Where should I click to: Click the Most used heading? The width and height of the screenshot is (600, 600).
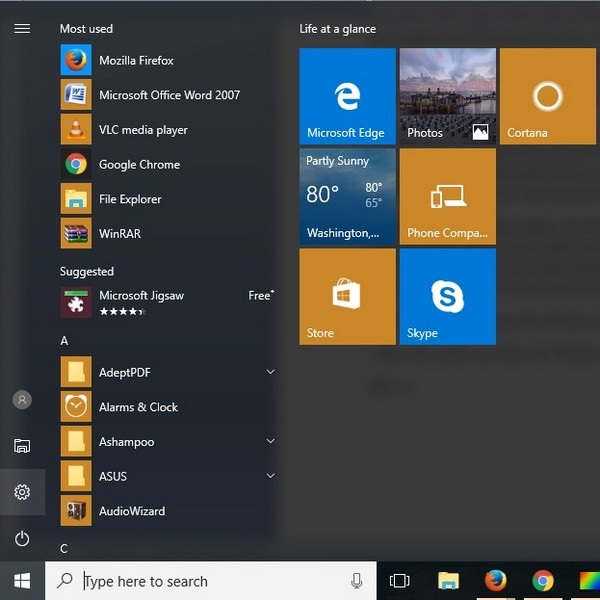tap(86, 29)
